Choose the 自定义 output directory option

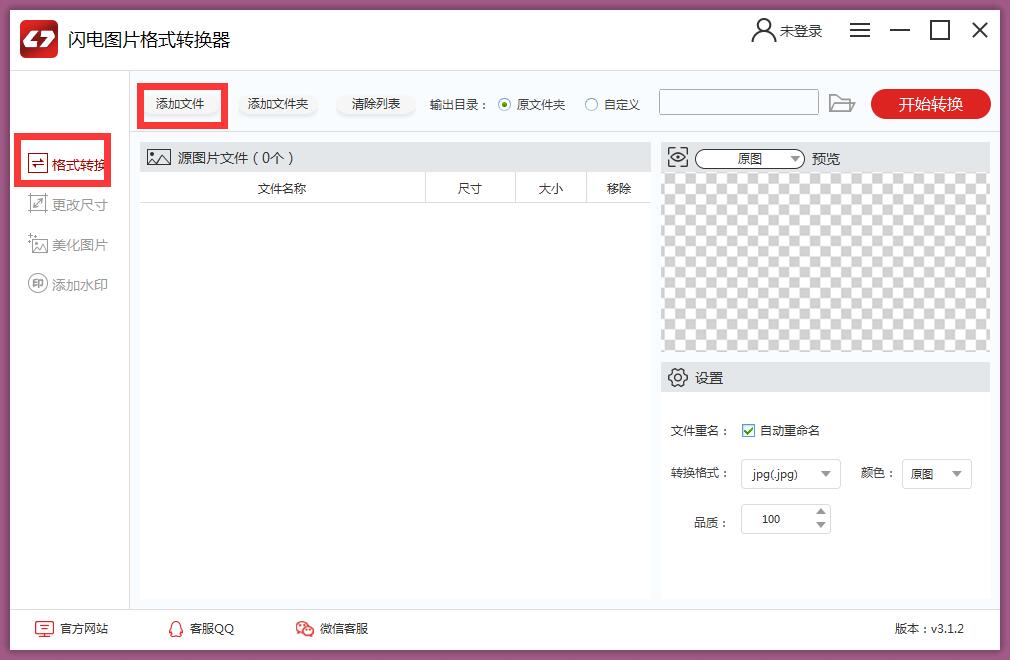click(x=593, y=102)
